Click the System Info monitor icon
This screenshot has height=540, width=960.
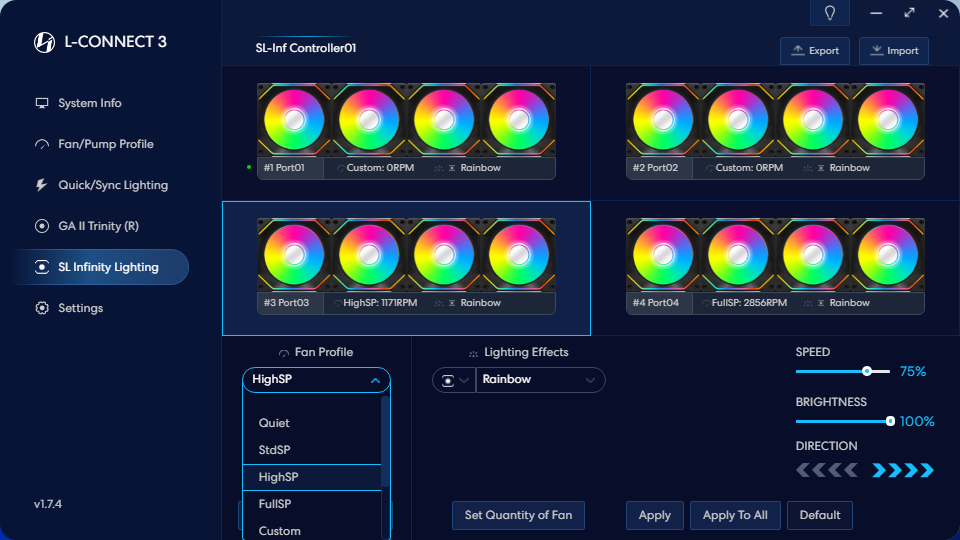tap(42, 103)
